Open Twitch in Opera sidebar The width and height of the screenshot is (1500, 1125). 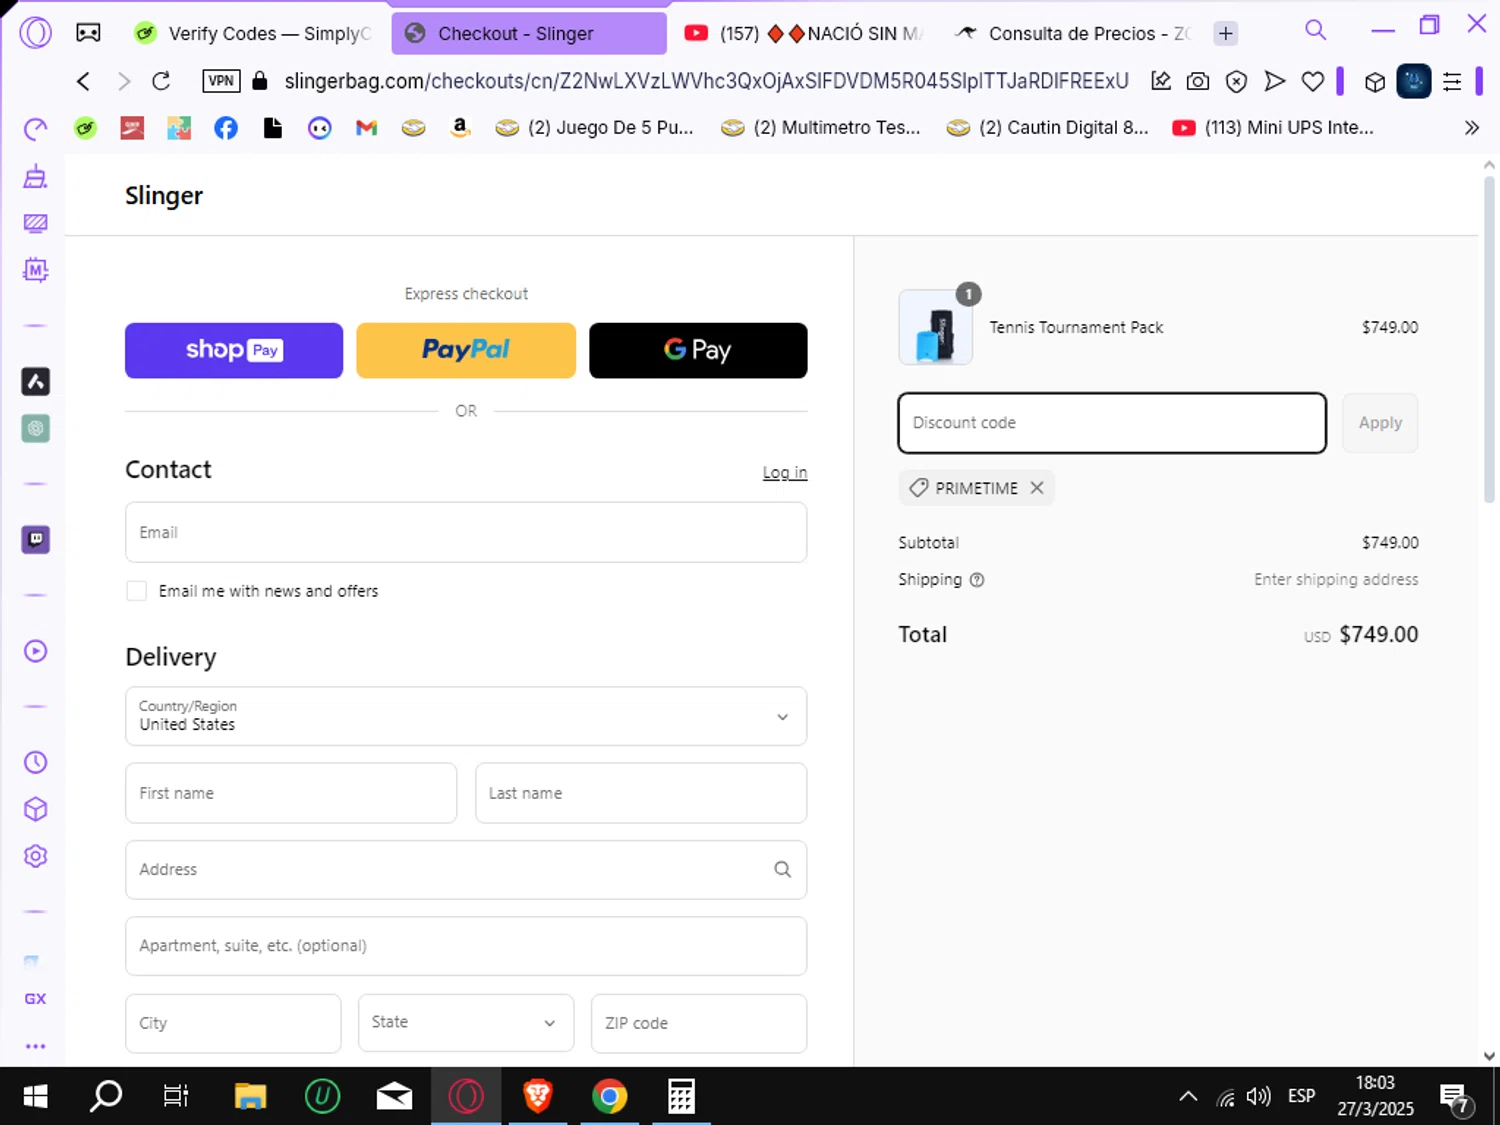point(35,540)
